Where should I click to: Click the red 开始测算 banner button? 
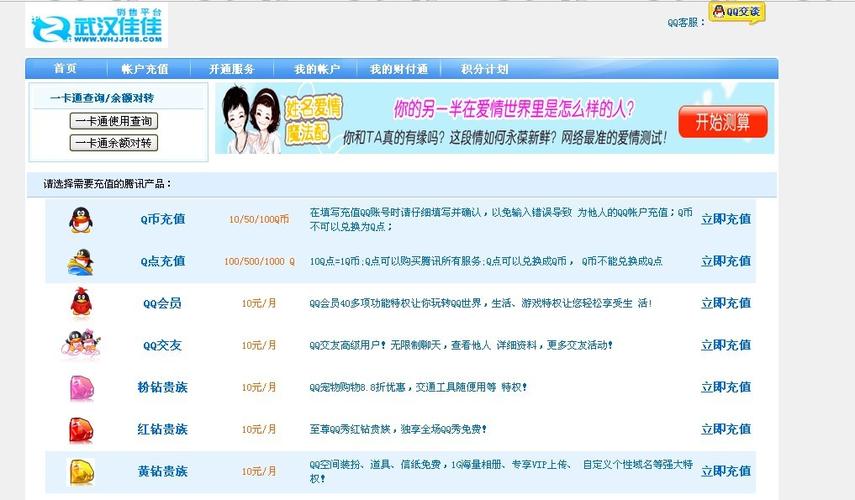723,122
